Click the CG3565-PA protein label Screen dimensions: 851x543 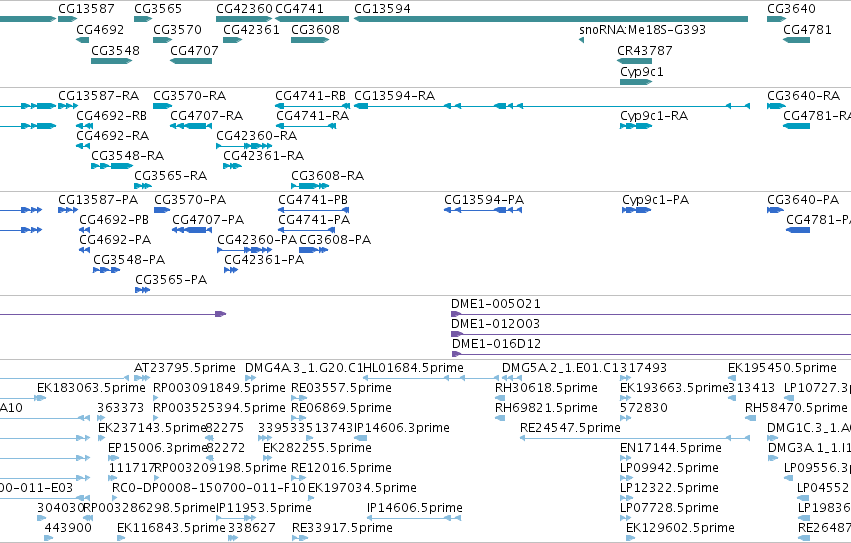[x=171, y=280]
